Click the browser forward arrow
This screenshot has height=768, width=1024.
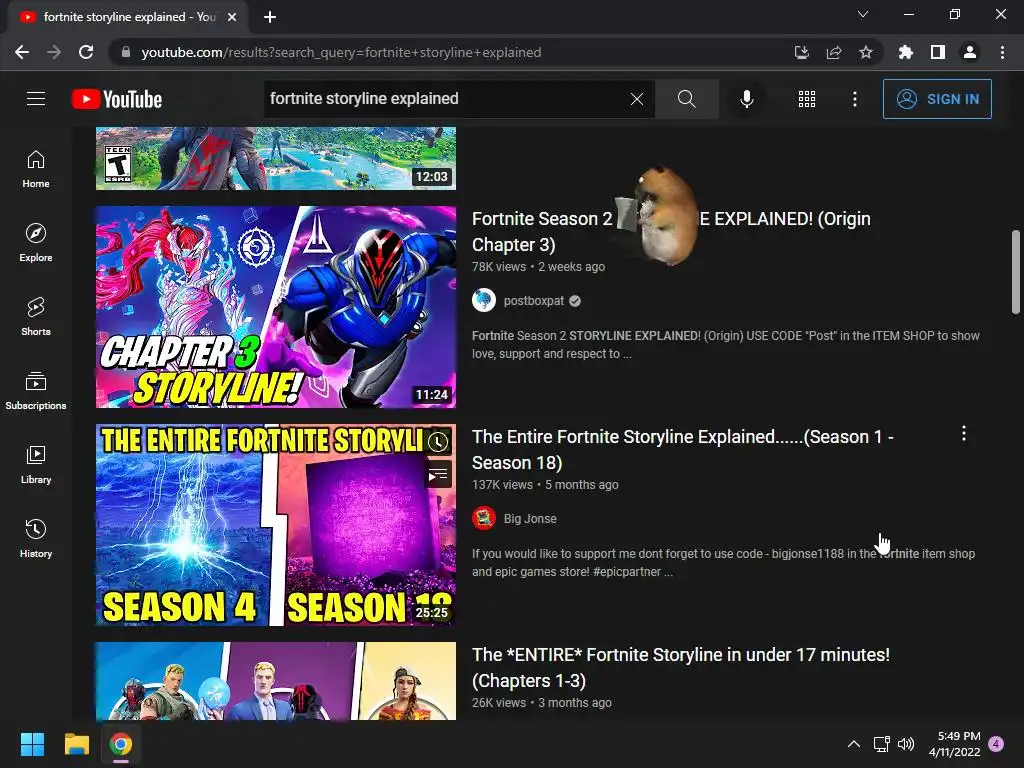point(54,52)
